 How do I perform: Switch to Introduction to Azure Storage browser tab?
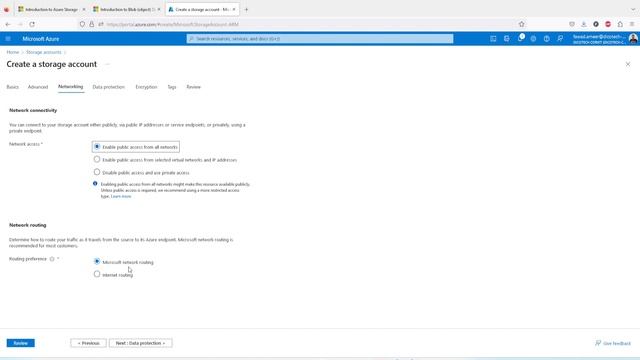51,9
